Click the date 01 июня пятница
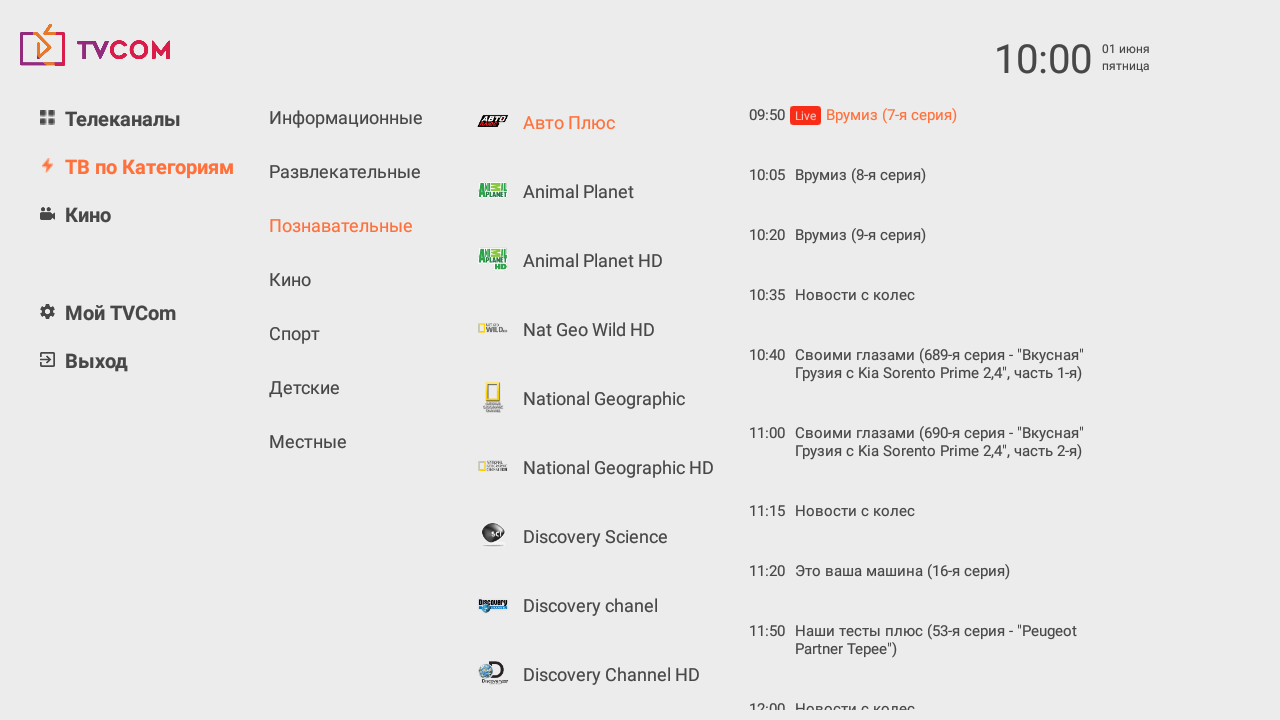The image size is (1280, 720). click(x=1125, y=58)
